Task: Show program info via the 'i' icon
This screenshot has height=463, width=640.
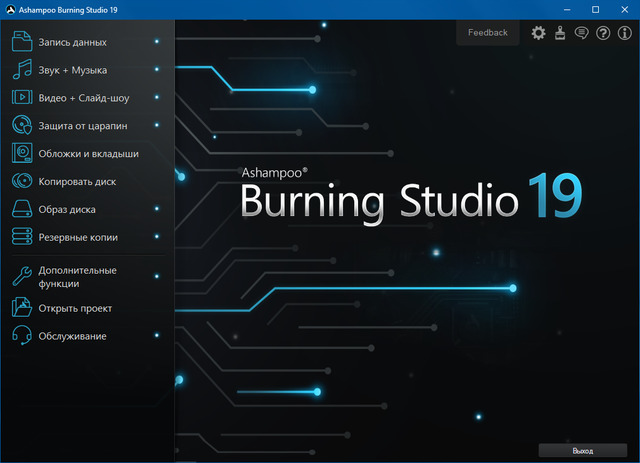Action: pos(624,33)
